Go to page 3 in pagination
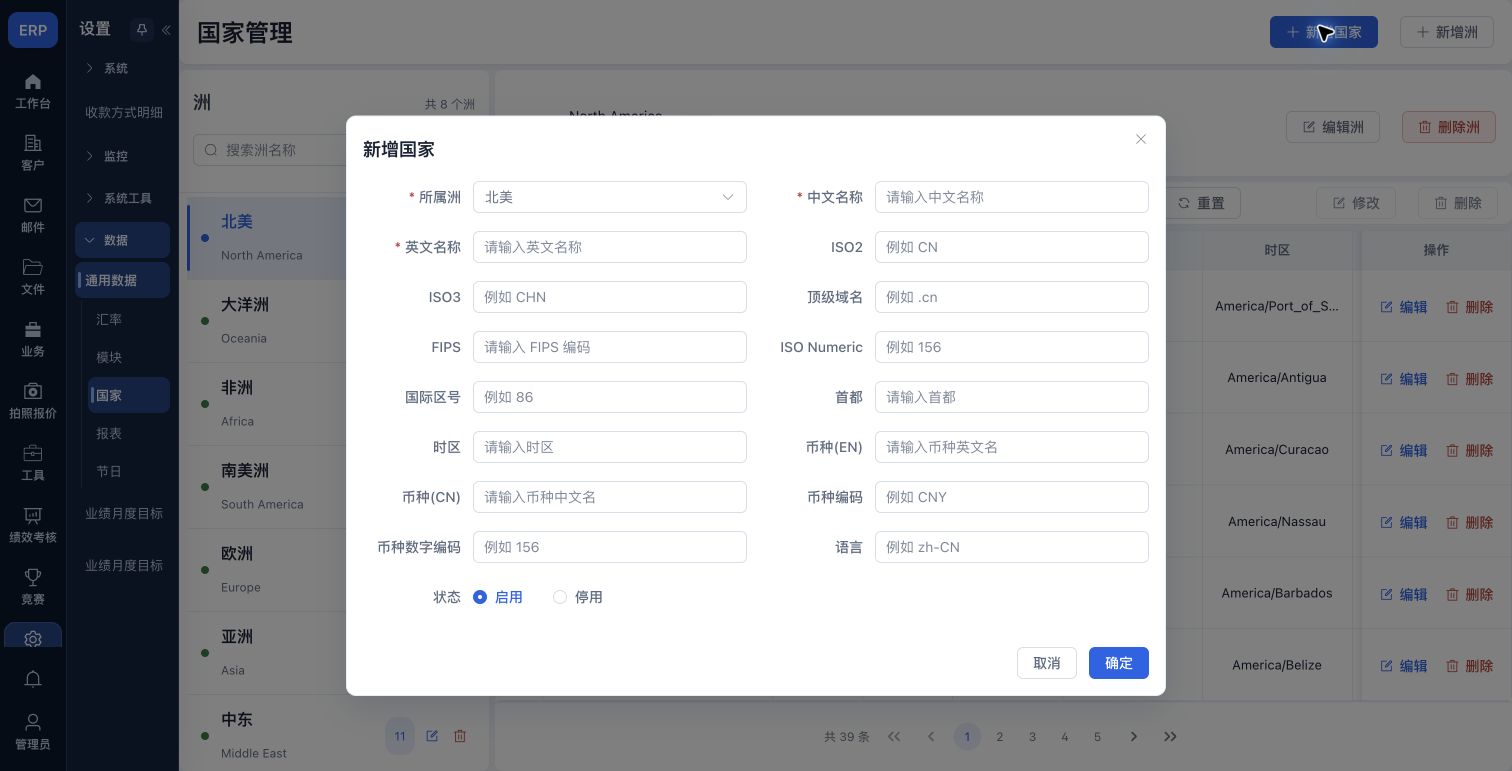Screen dimensions: 1512x771 click(1032, 737)
